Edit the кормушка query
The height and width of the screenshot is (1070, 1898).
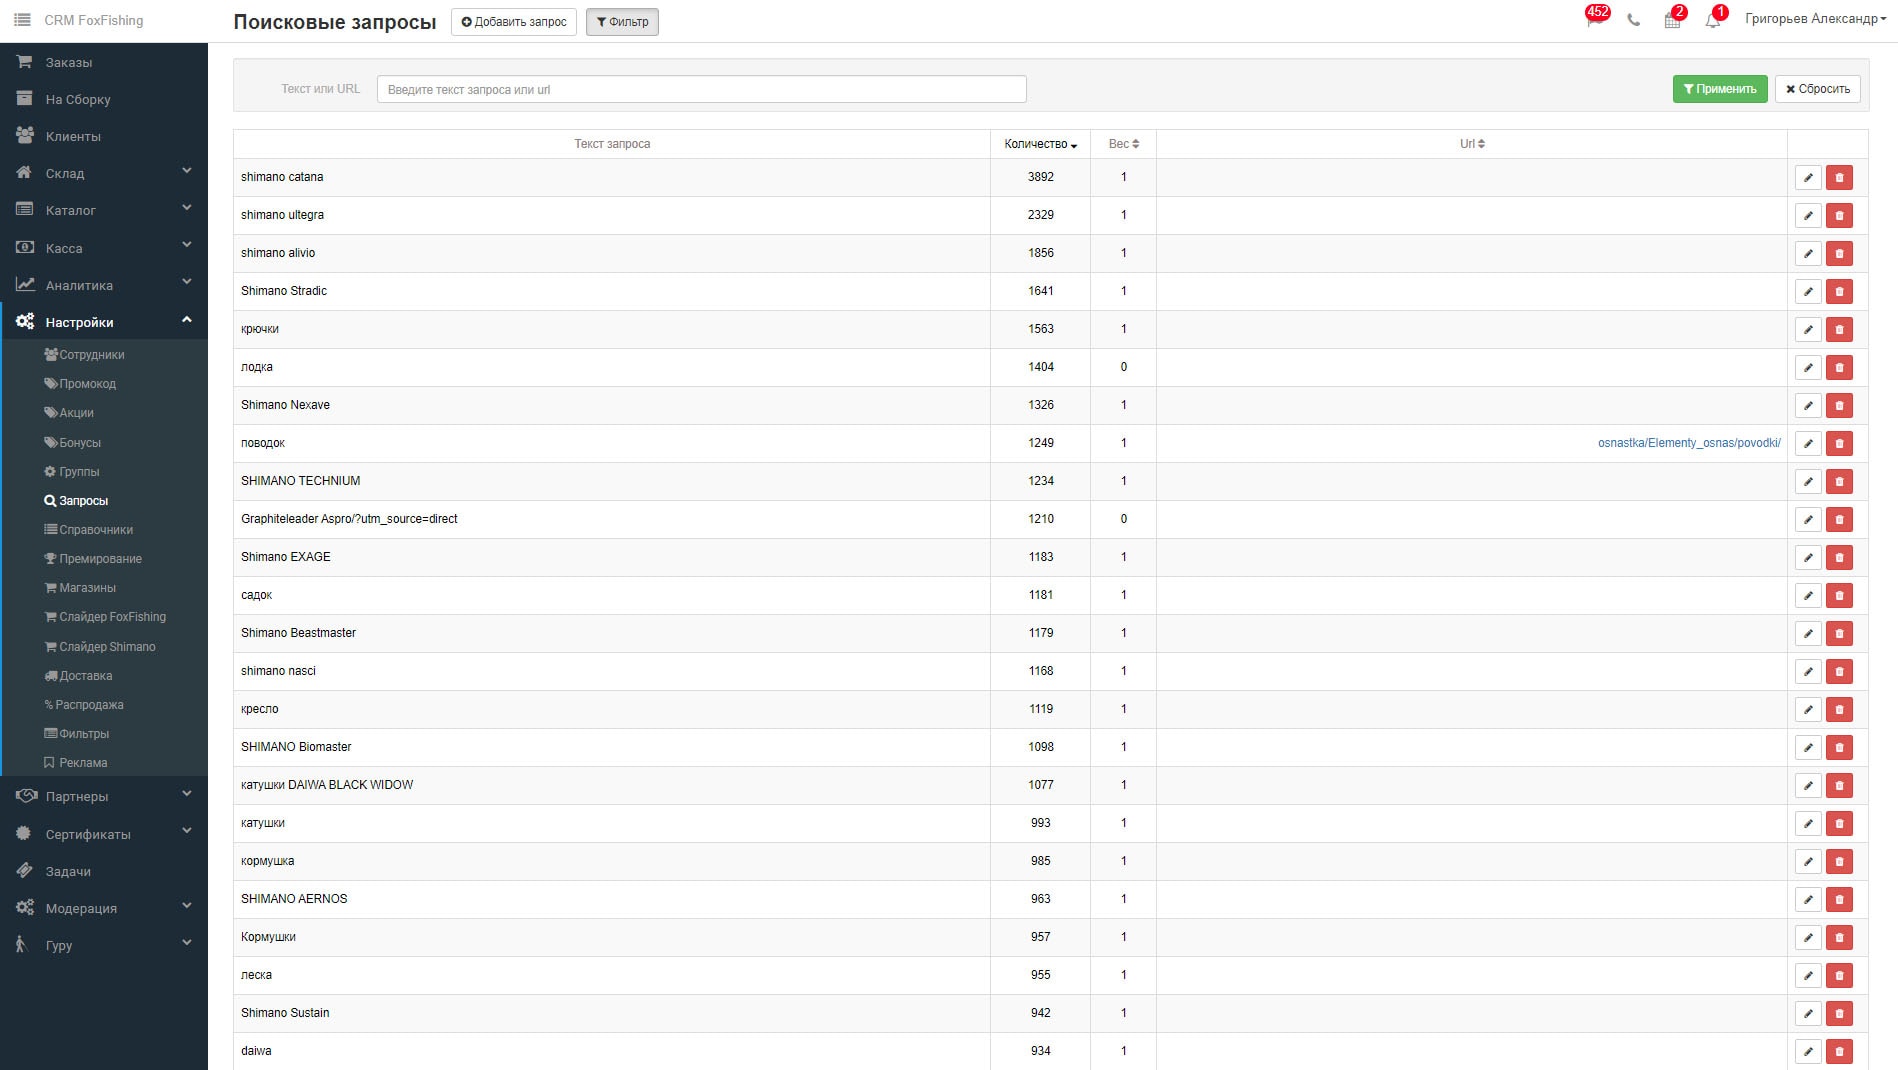[1808, 862]
